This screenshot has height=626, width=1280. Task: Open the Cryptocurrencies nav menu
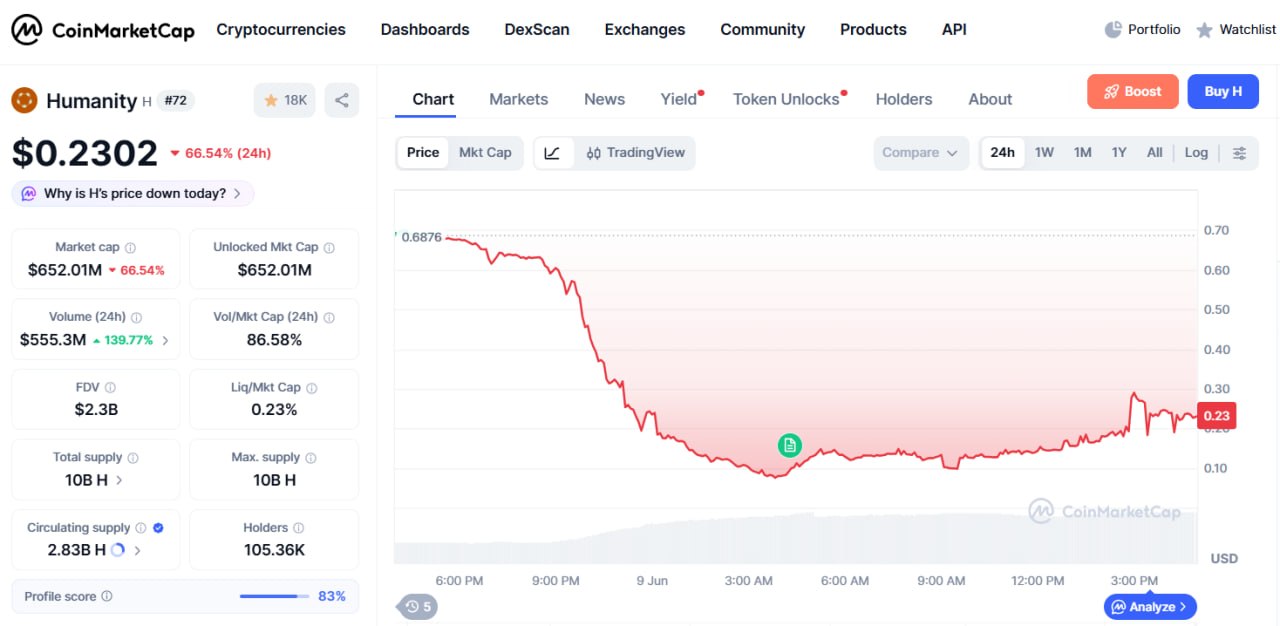pyautogui.click(x=281, y=30)
